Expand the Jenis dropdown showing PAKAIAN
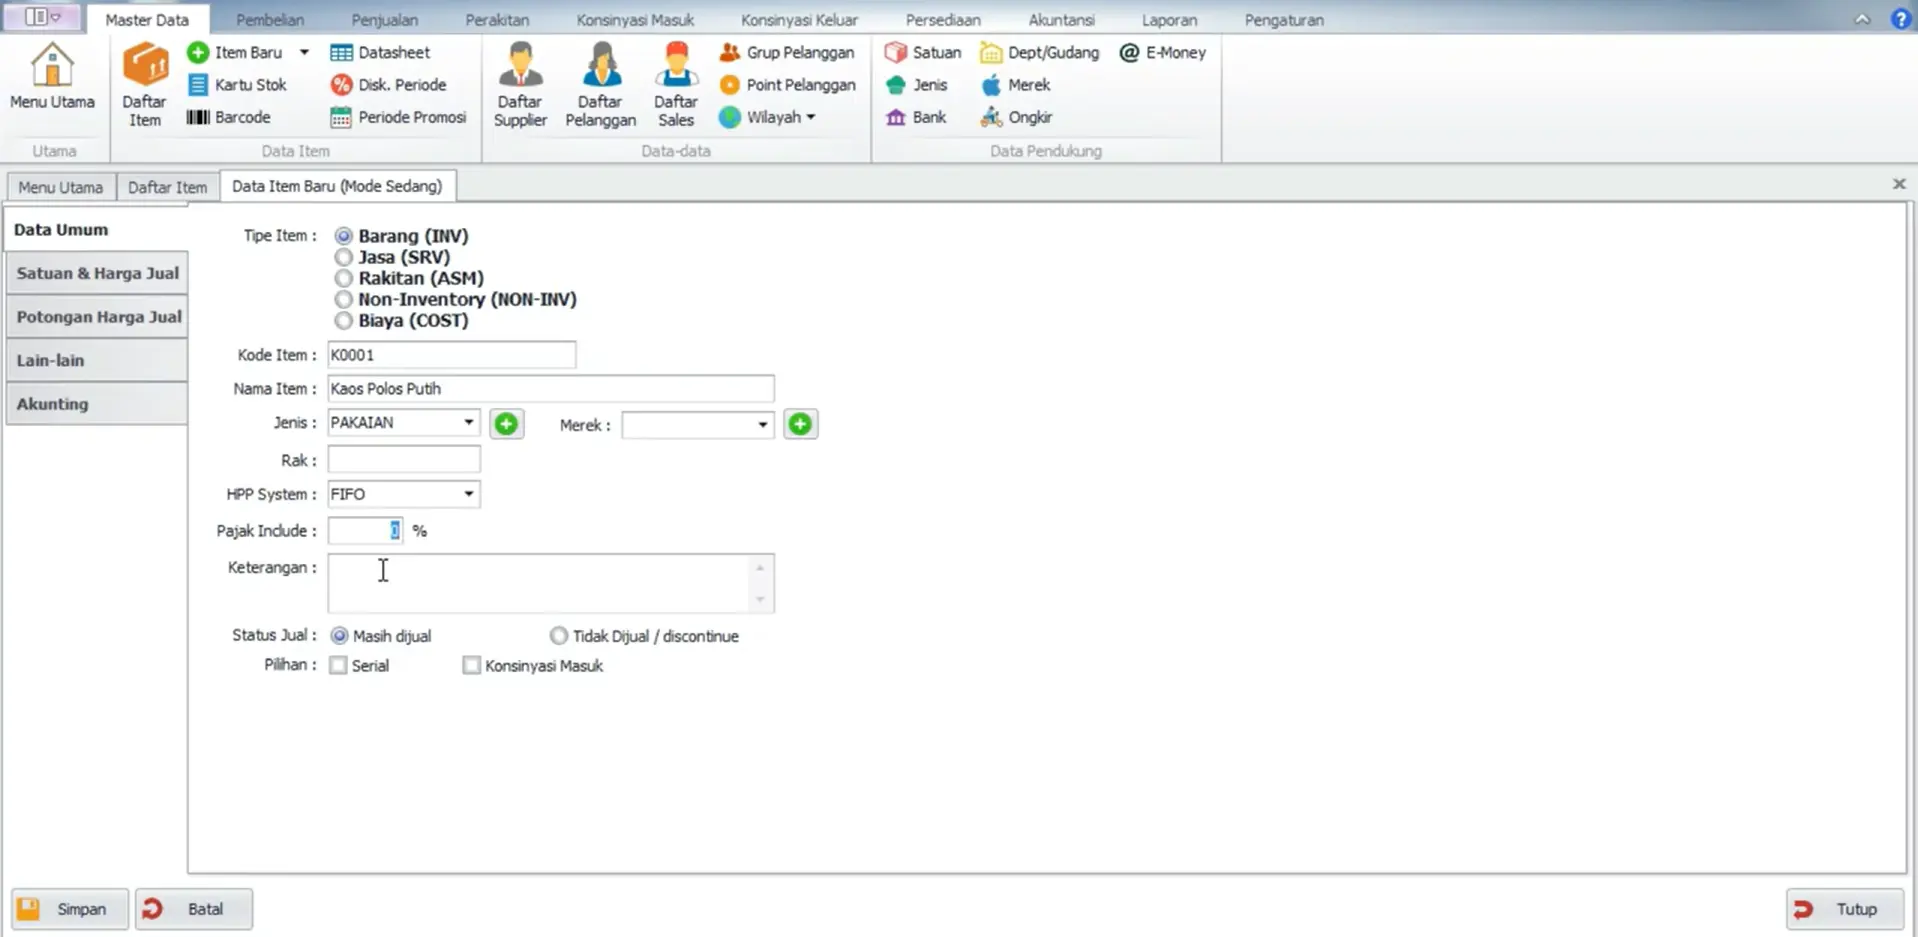Image resolution: width=1918 pixels, height=937 pixels. click(468, 423)
